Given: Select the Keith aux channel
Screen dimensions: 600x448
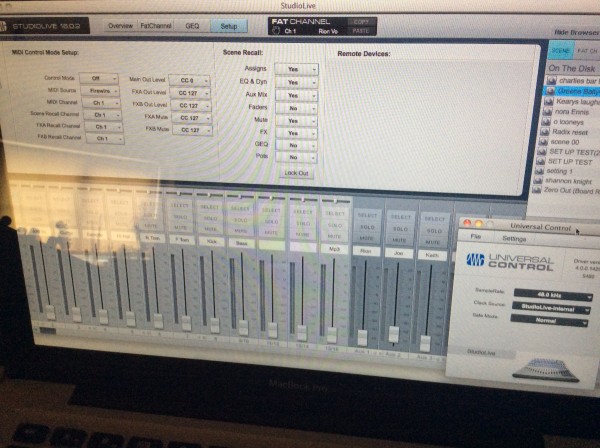Looking at the screenshot, I should point(434,219).
